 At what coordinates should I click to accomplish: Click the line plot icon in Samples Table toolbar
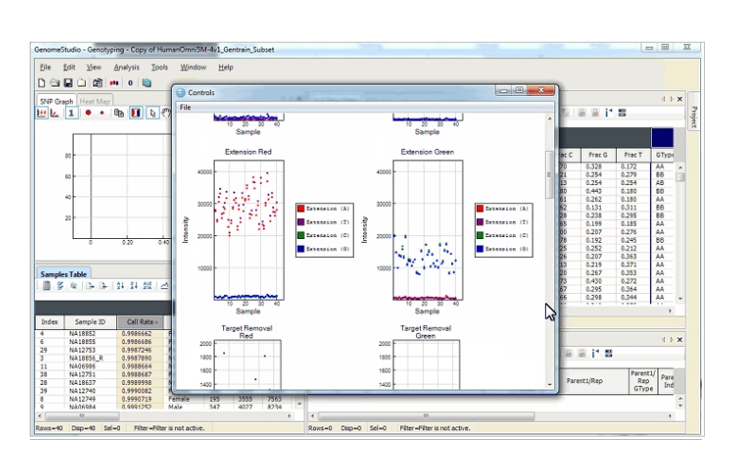pos(165,285)
